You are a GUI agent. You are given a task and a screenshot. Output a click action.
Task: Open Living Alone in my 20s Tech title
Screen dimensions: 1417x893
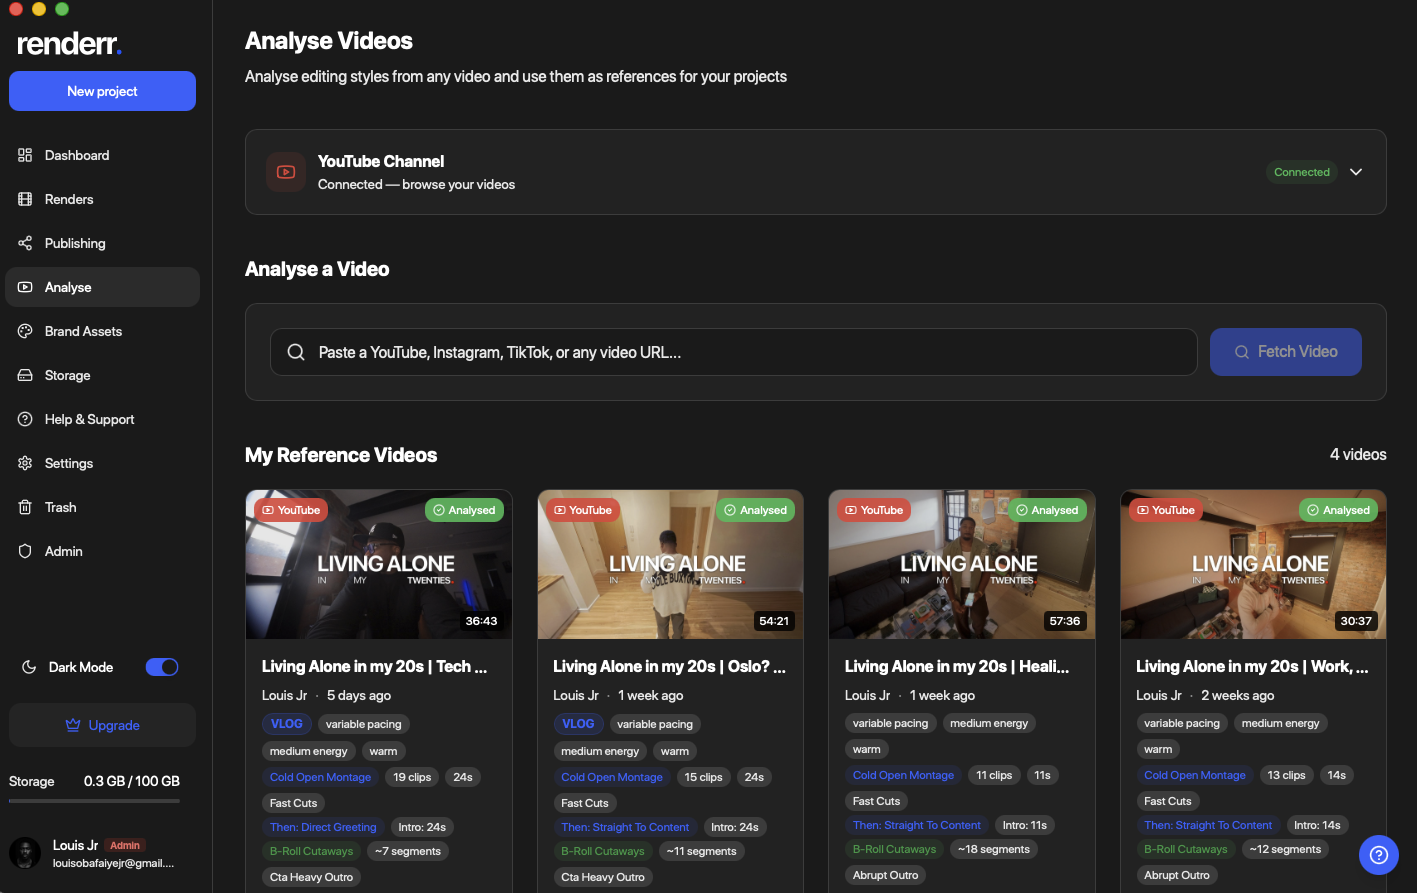(375, 666)
